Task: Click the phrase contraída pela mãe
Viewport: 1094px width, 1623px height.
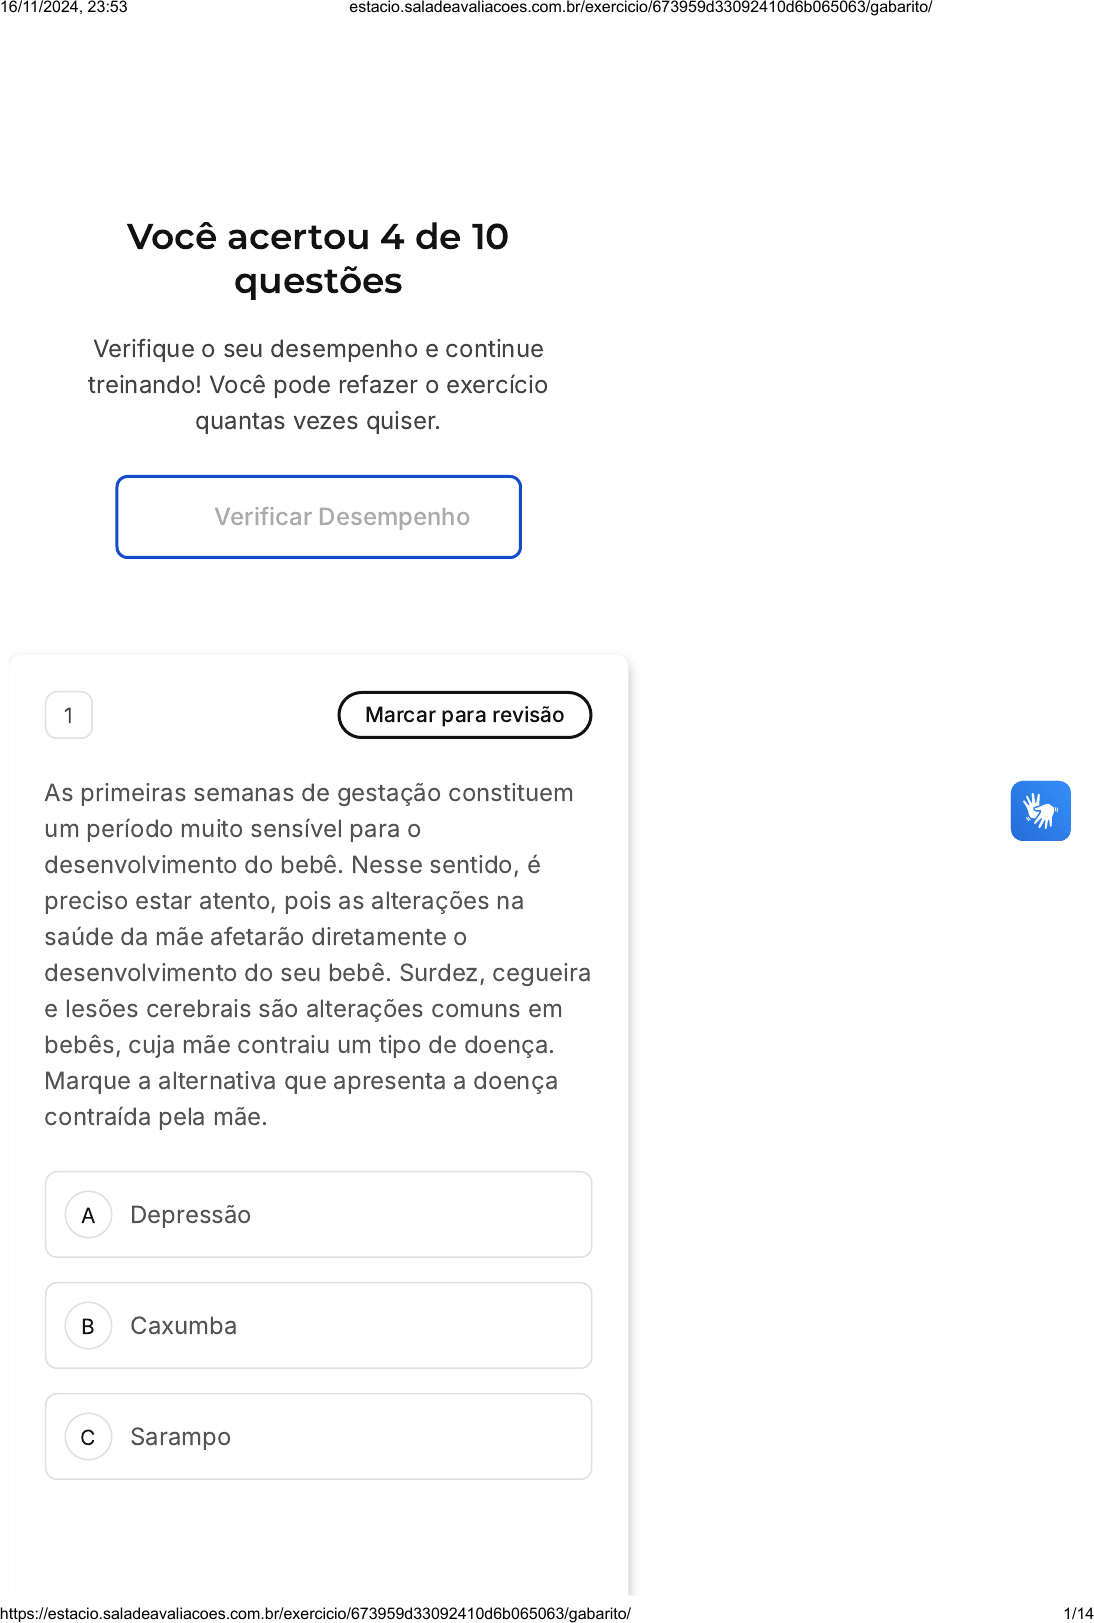Action: coord(155,1117)
